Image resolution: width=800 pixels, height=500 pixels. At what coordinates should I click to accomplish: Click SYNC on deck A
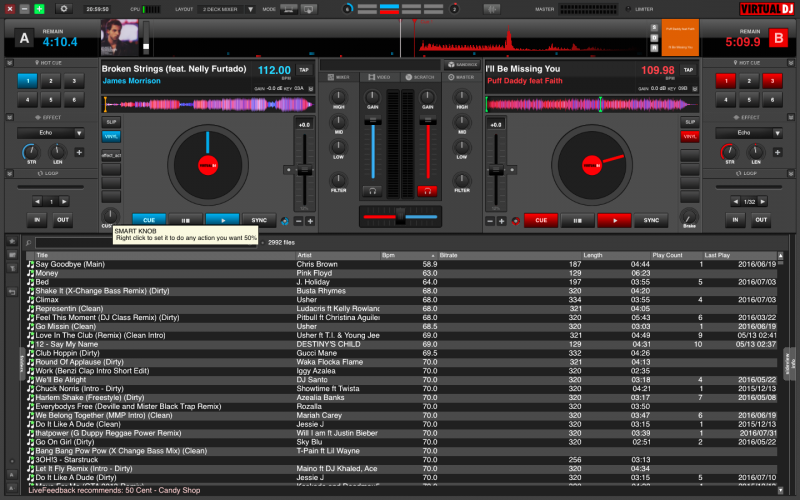pyautogui.click(x=259, y=220)
